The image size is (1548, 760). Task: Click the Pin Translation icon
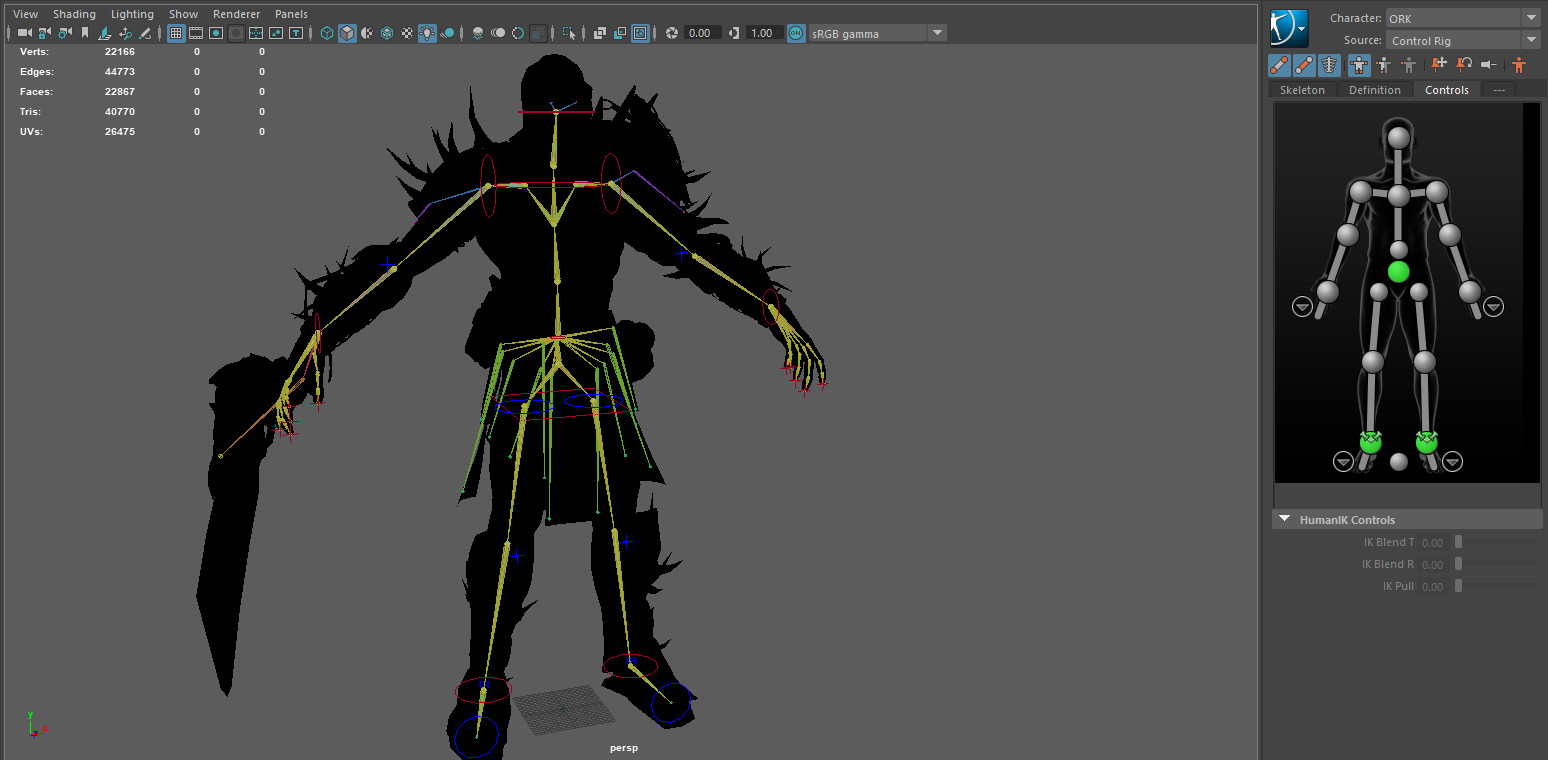pyautogui.click(x=1439, y=65)
